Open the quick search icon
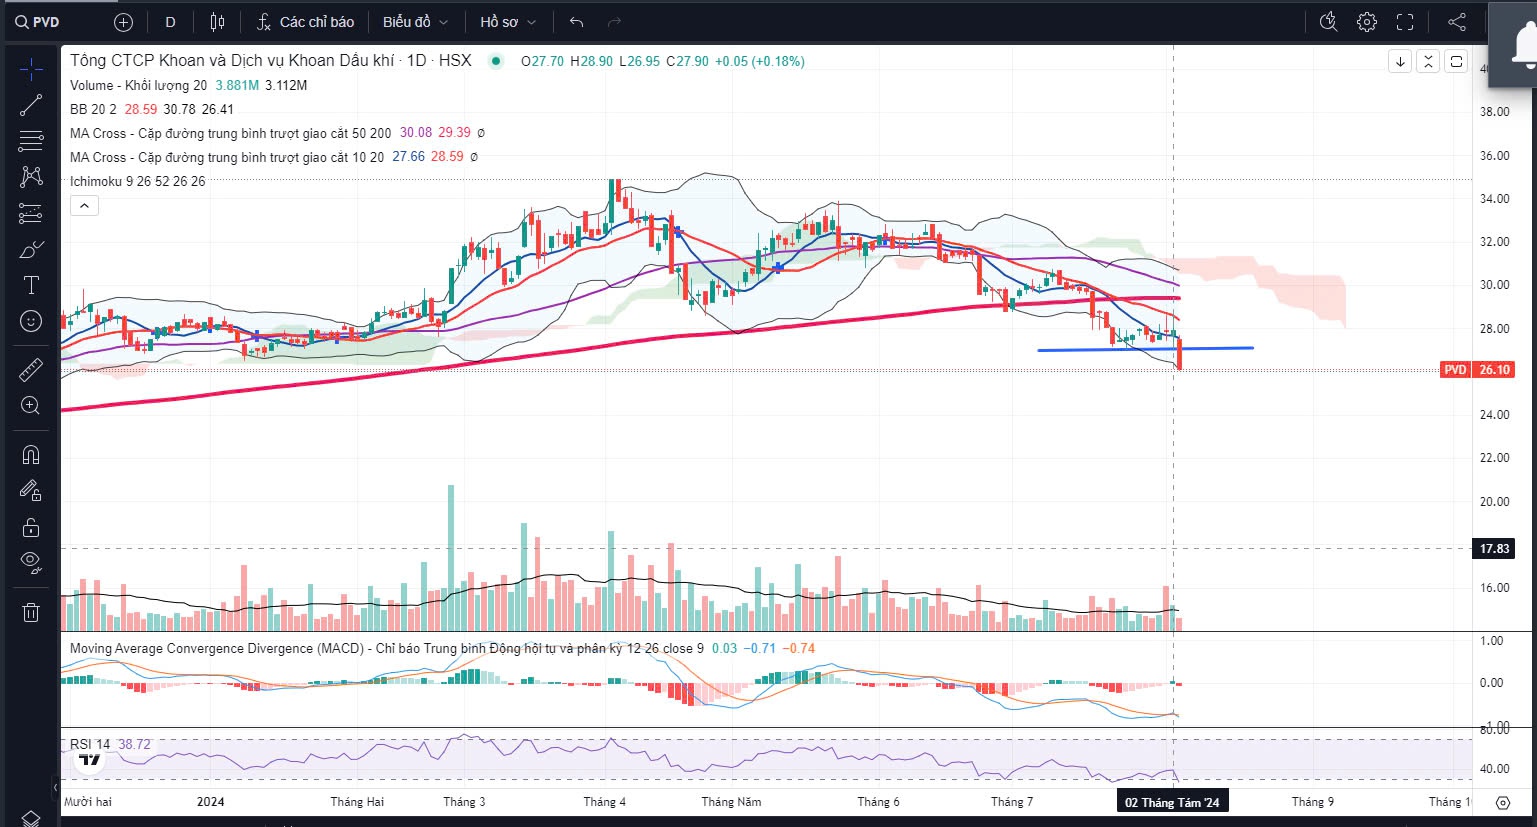1537x827 pixels. [1328, 22]
